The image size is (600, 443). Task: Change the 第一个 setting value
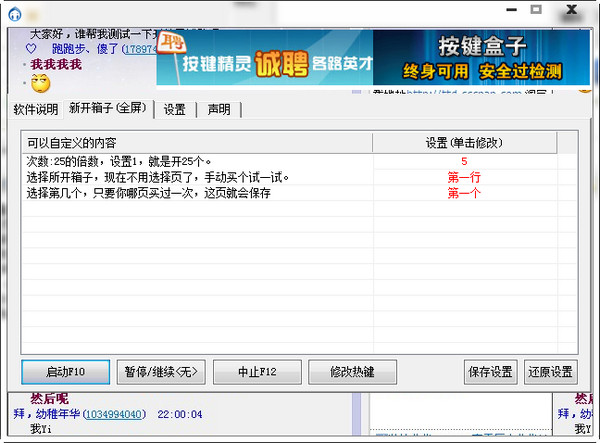[x=464, y=193]
